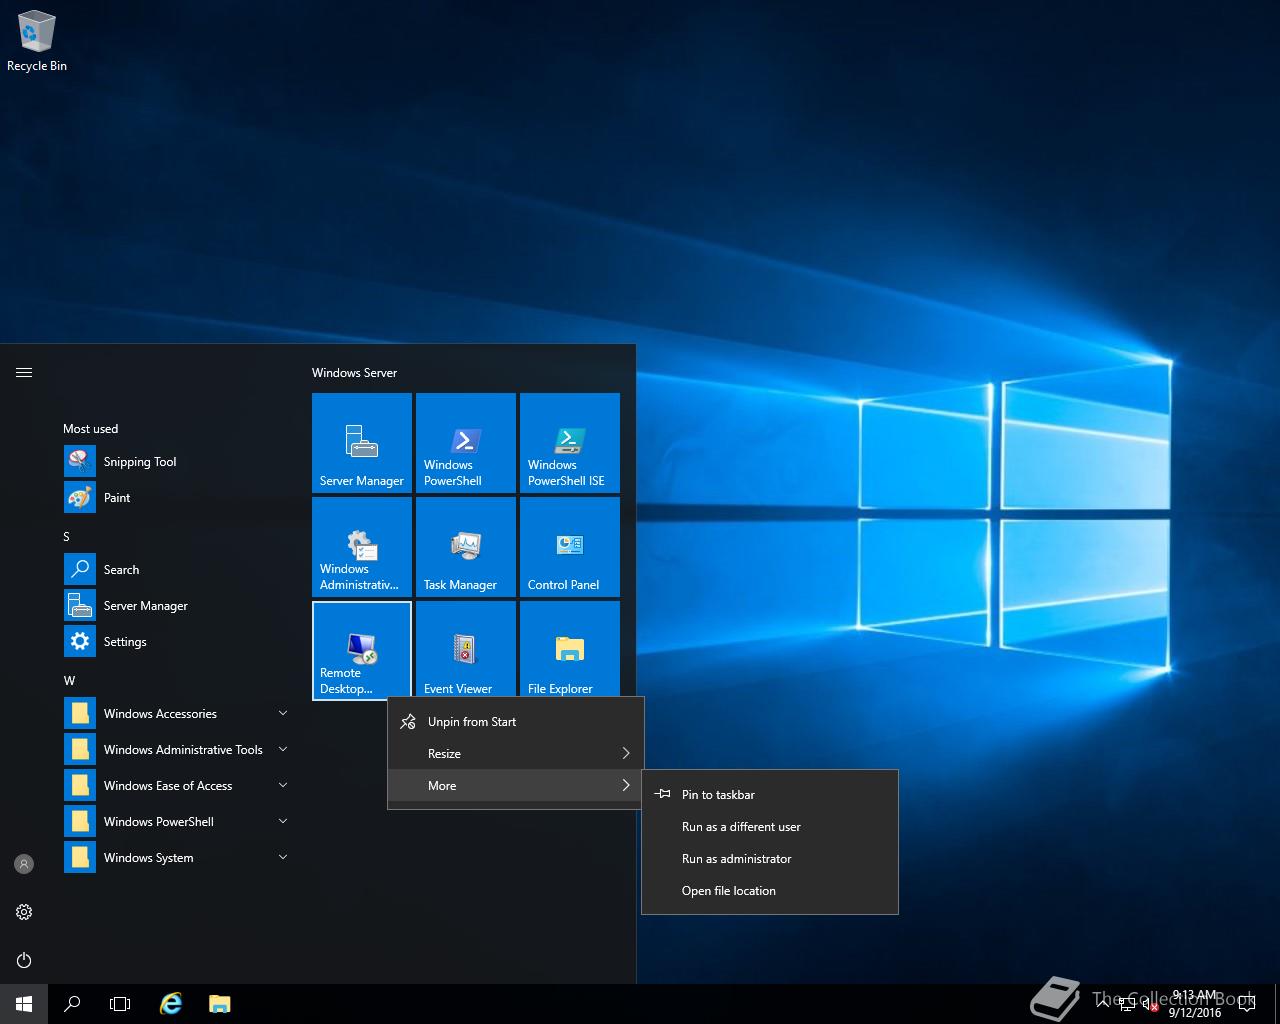Open the More submenu
Screen dimensions: 1280x1024
[515, 785]
